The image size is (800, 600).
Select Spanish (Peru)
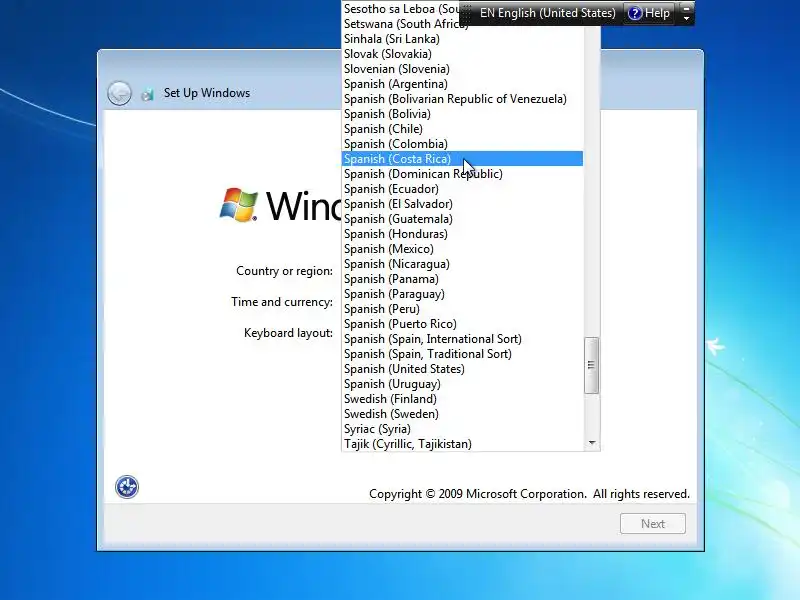click(x=462, y=309)
